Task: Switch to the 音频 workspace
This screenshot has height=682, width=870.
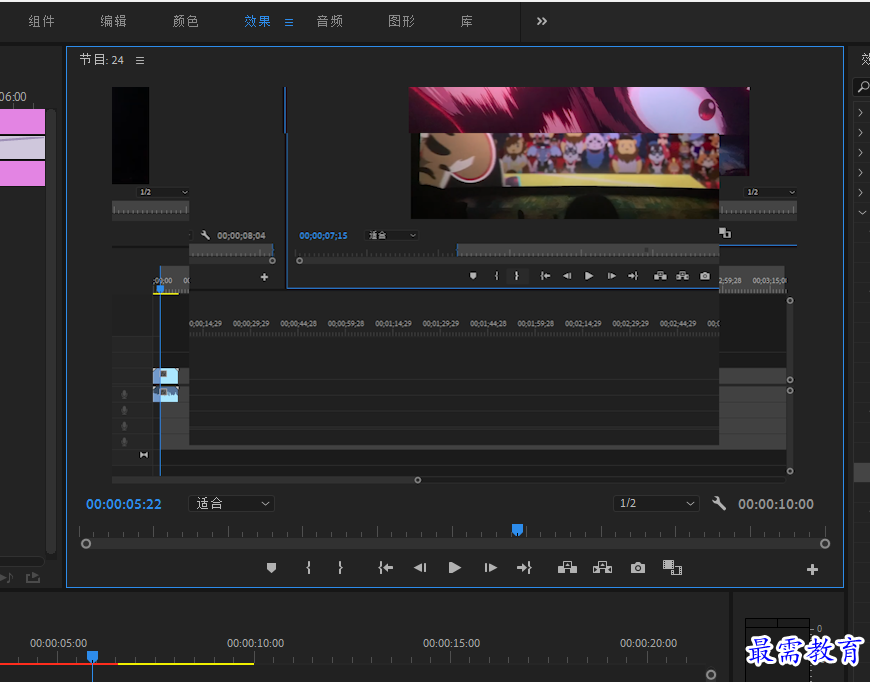Action: (330, 21)
